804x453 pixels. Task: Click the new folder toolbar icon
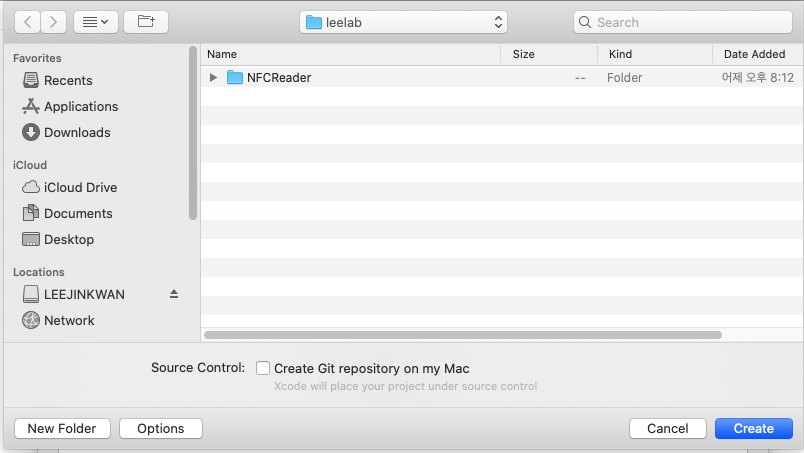[x=146, y=21]
